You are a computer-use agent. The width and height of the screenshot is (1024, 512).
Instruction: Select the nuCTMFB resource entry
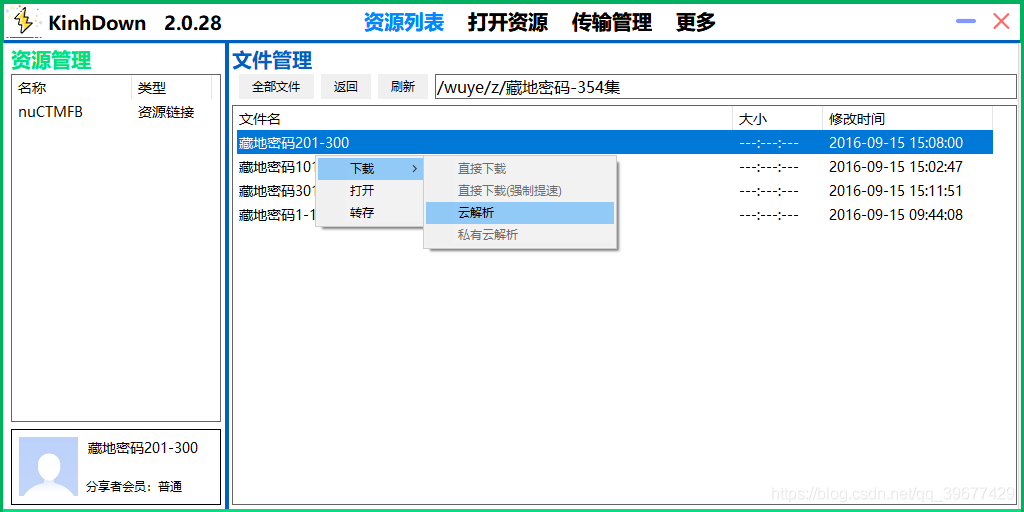click(x=50, y=112)
